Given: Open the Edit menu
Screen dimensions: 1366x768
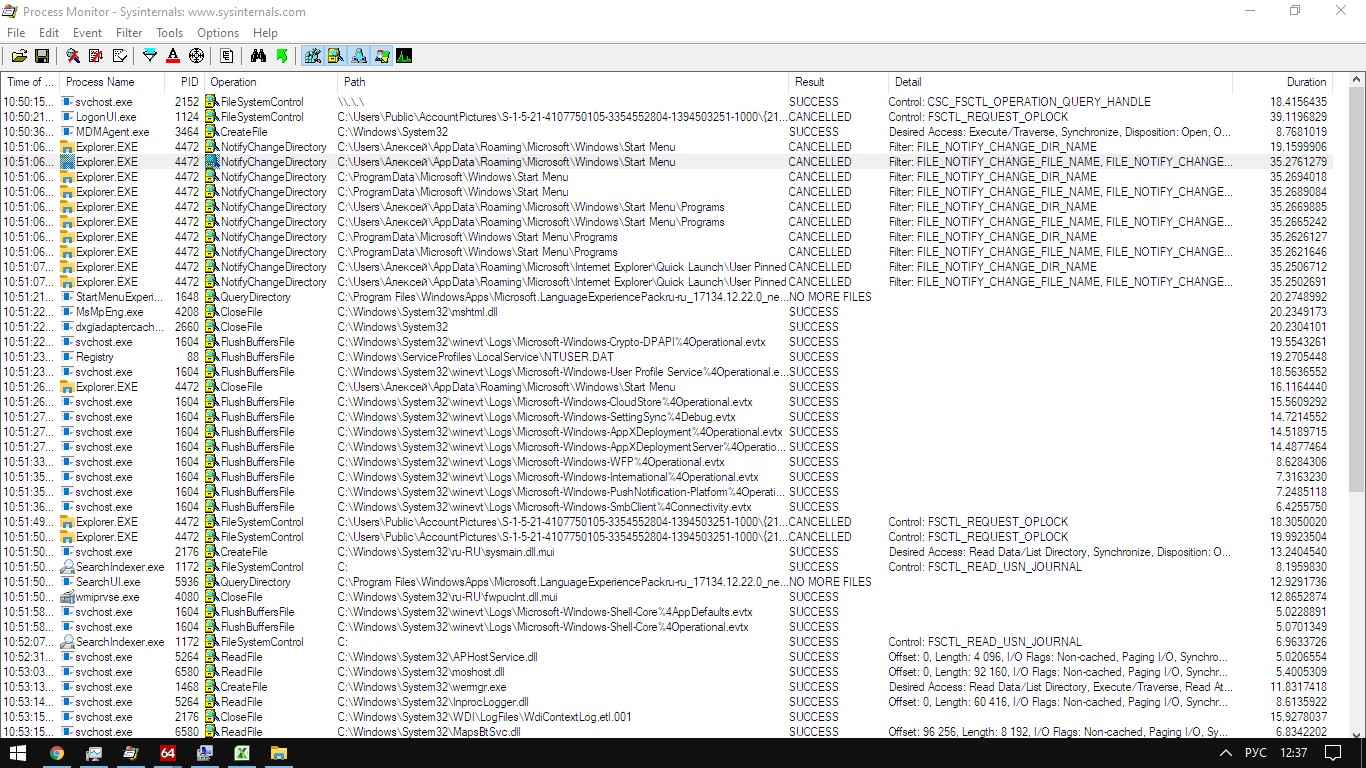Looking at the screenshot, I should (49, 33).
